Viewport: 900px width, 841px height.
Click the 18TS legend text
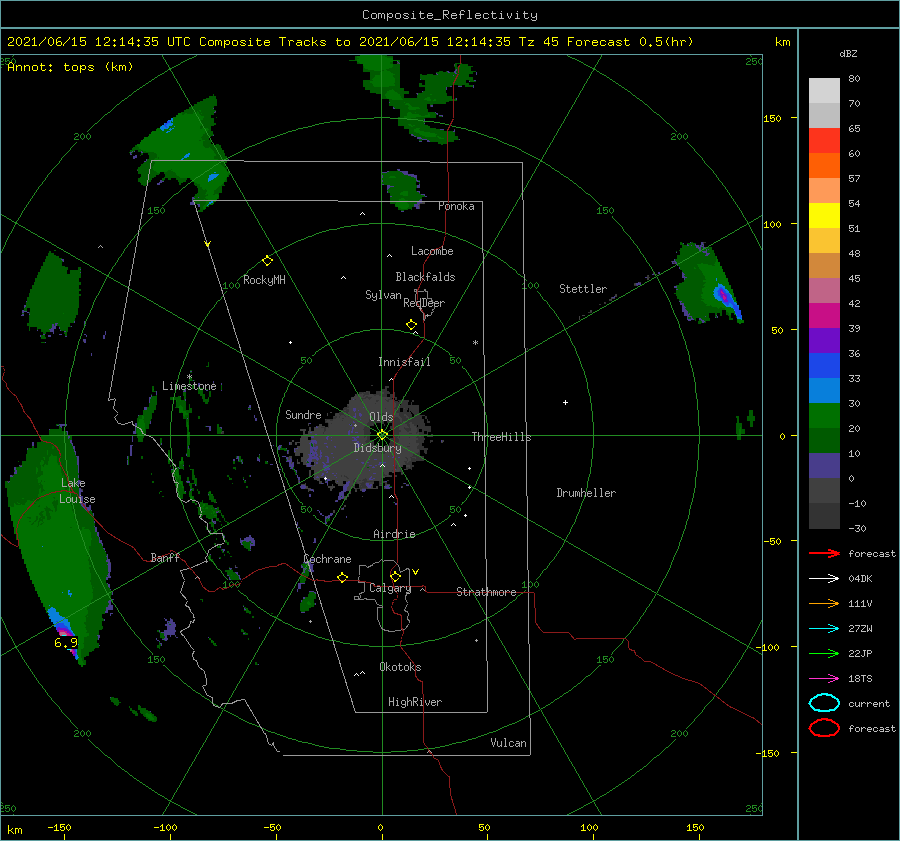(x=860, y=679)
